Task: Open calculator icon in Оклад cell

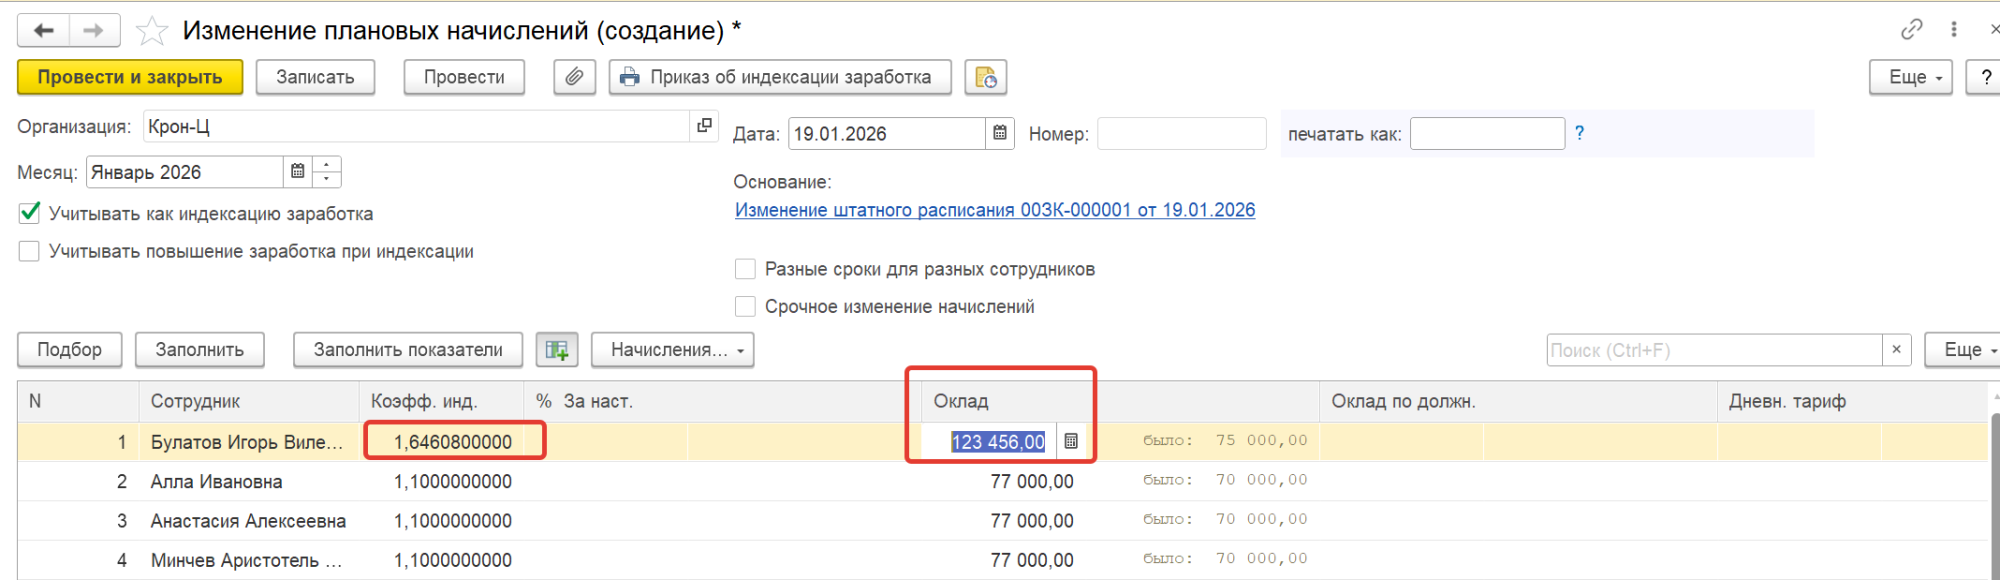Action: coord(1071,441)
